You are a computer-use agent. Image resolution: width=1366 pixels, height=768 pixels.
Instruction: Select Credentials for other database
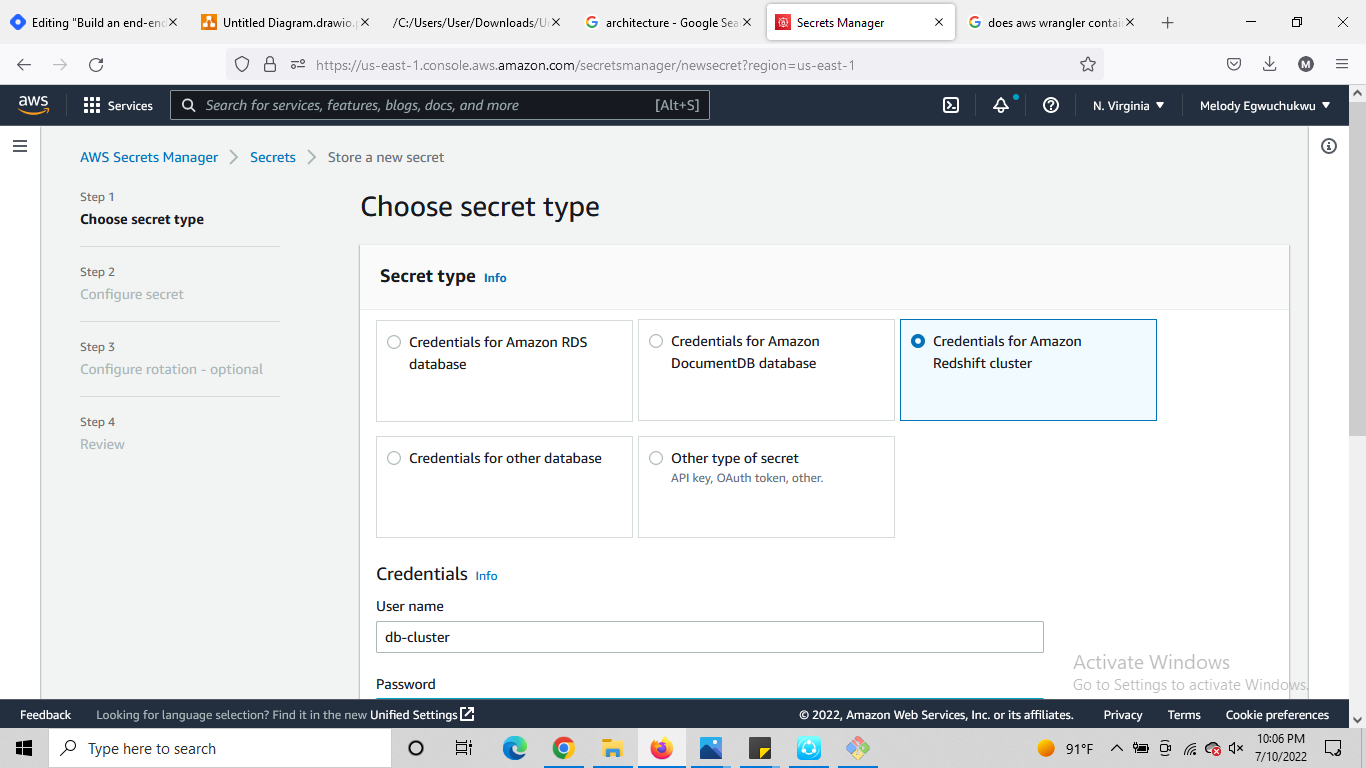click(x=504, y=487)
